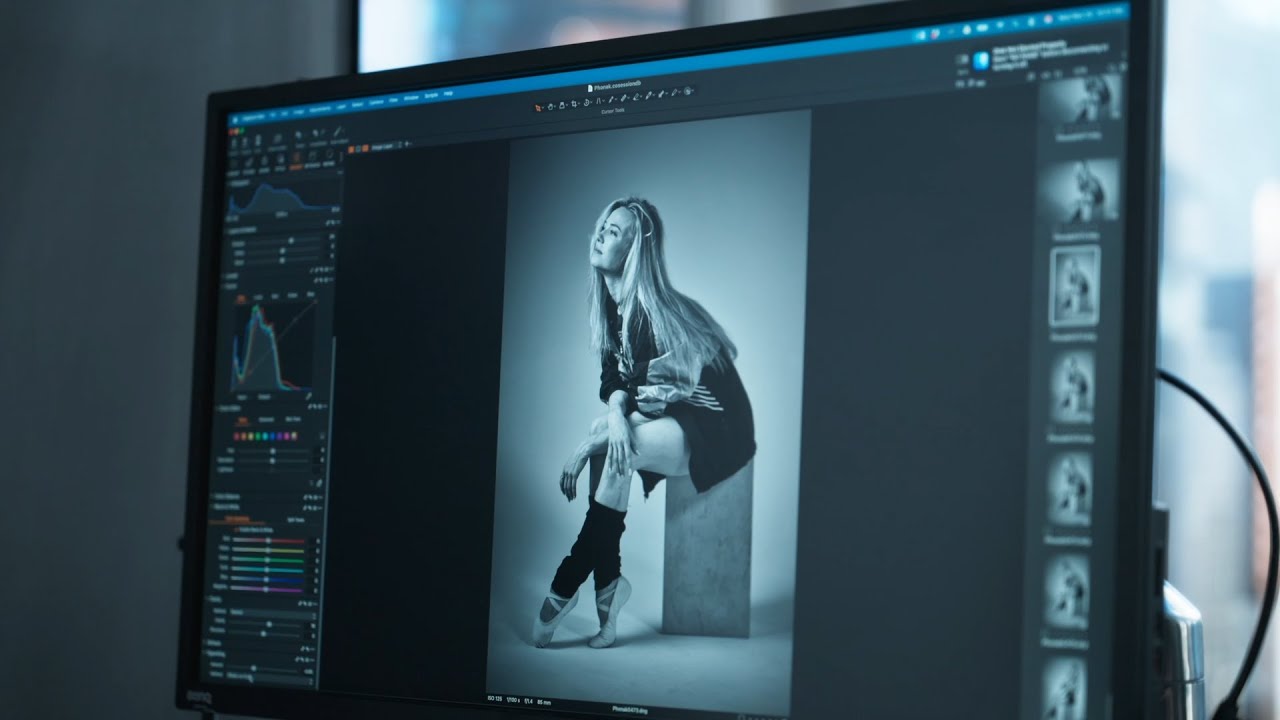Toggle the orange viewer mode icon
1280x720 pixels.
(351, 150)
